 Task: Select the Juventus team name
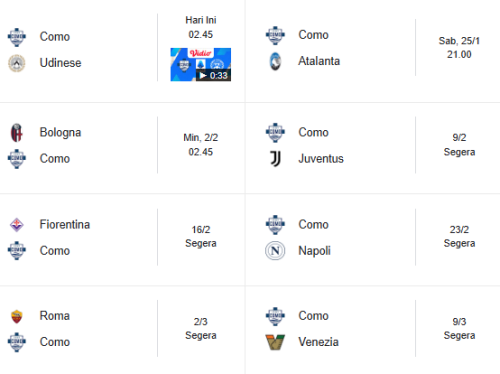coord(321,159)
